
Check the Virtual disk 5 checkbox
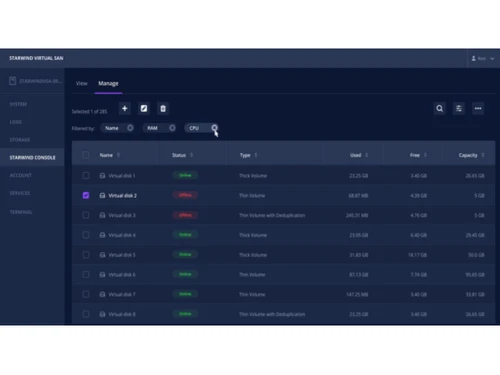(x=86, y=255)
